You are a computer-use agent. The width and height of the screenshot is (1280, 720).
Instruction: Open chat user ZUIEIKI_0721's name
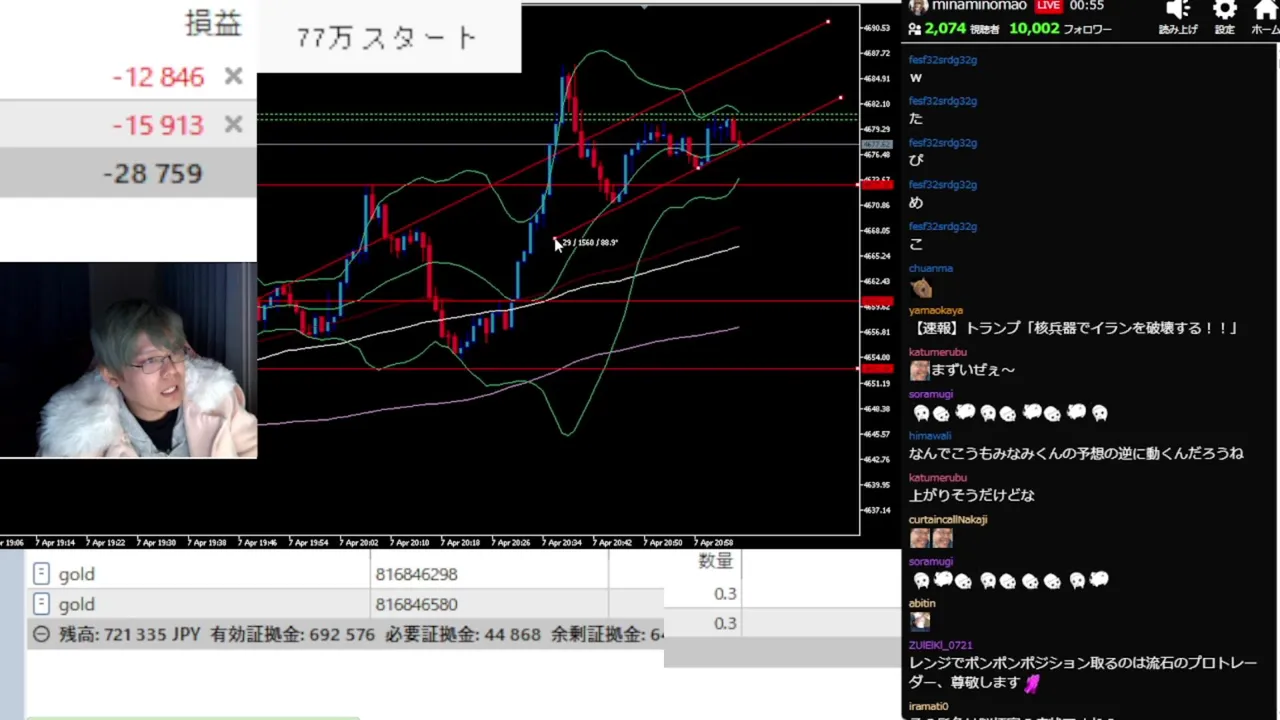pyautogui.click(x=941, y=645)
